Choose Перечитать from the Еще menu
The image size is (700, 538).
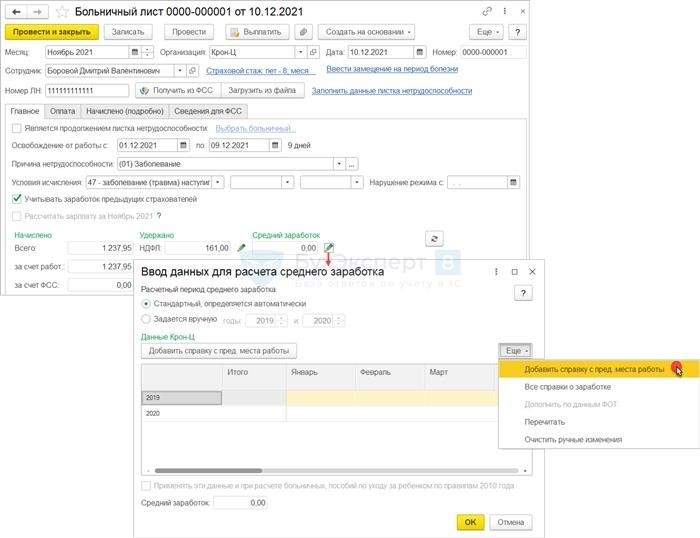(598, 422)
